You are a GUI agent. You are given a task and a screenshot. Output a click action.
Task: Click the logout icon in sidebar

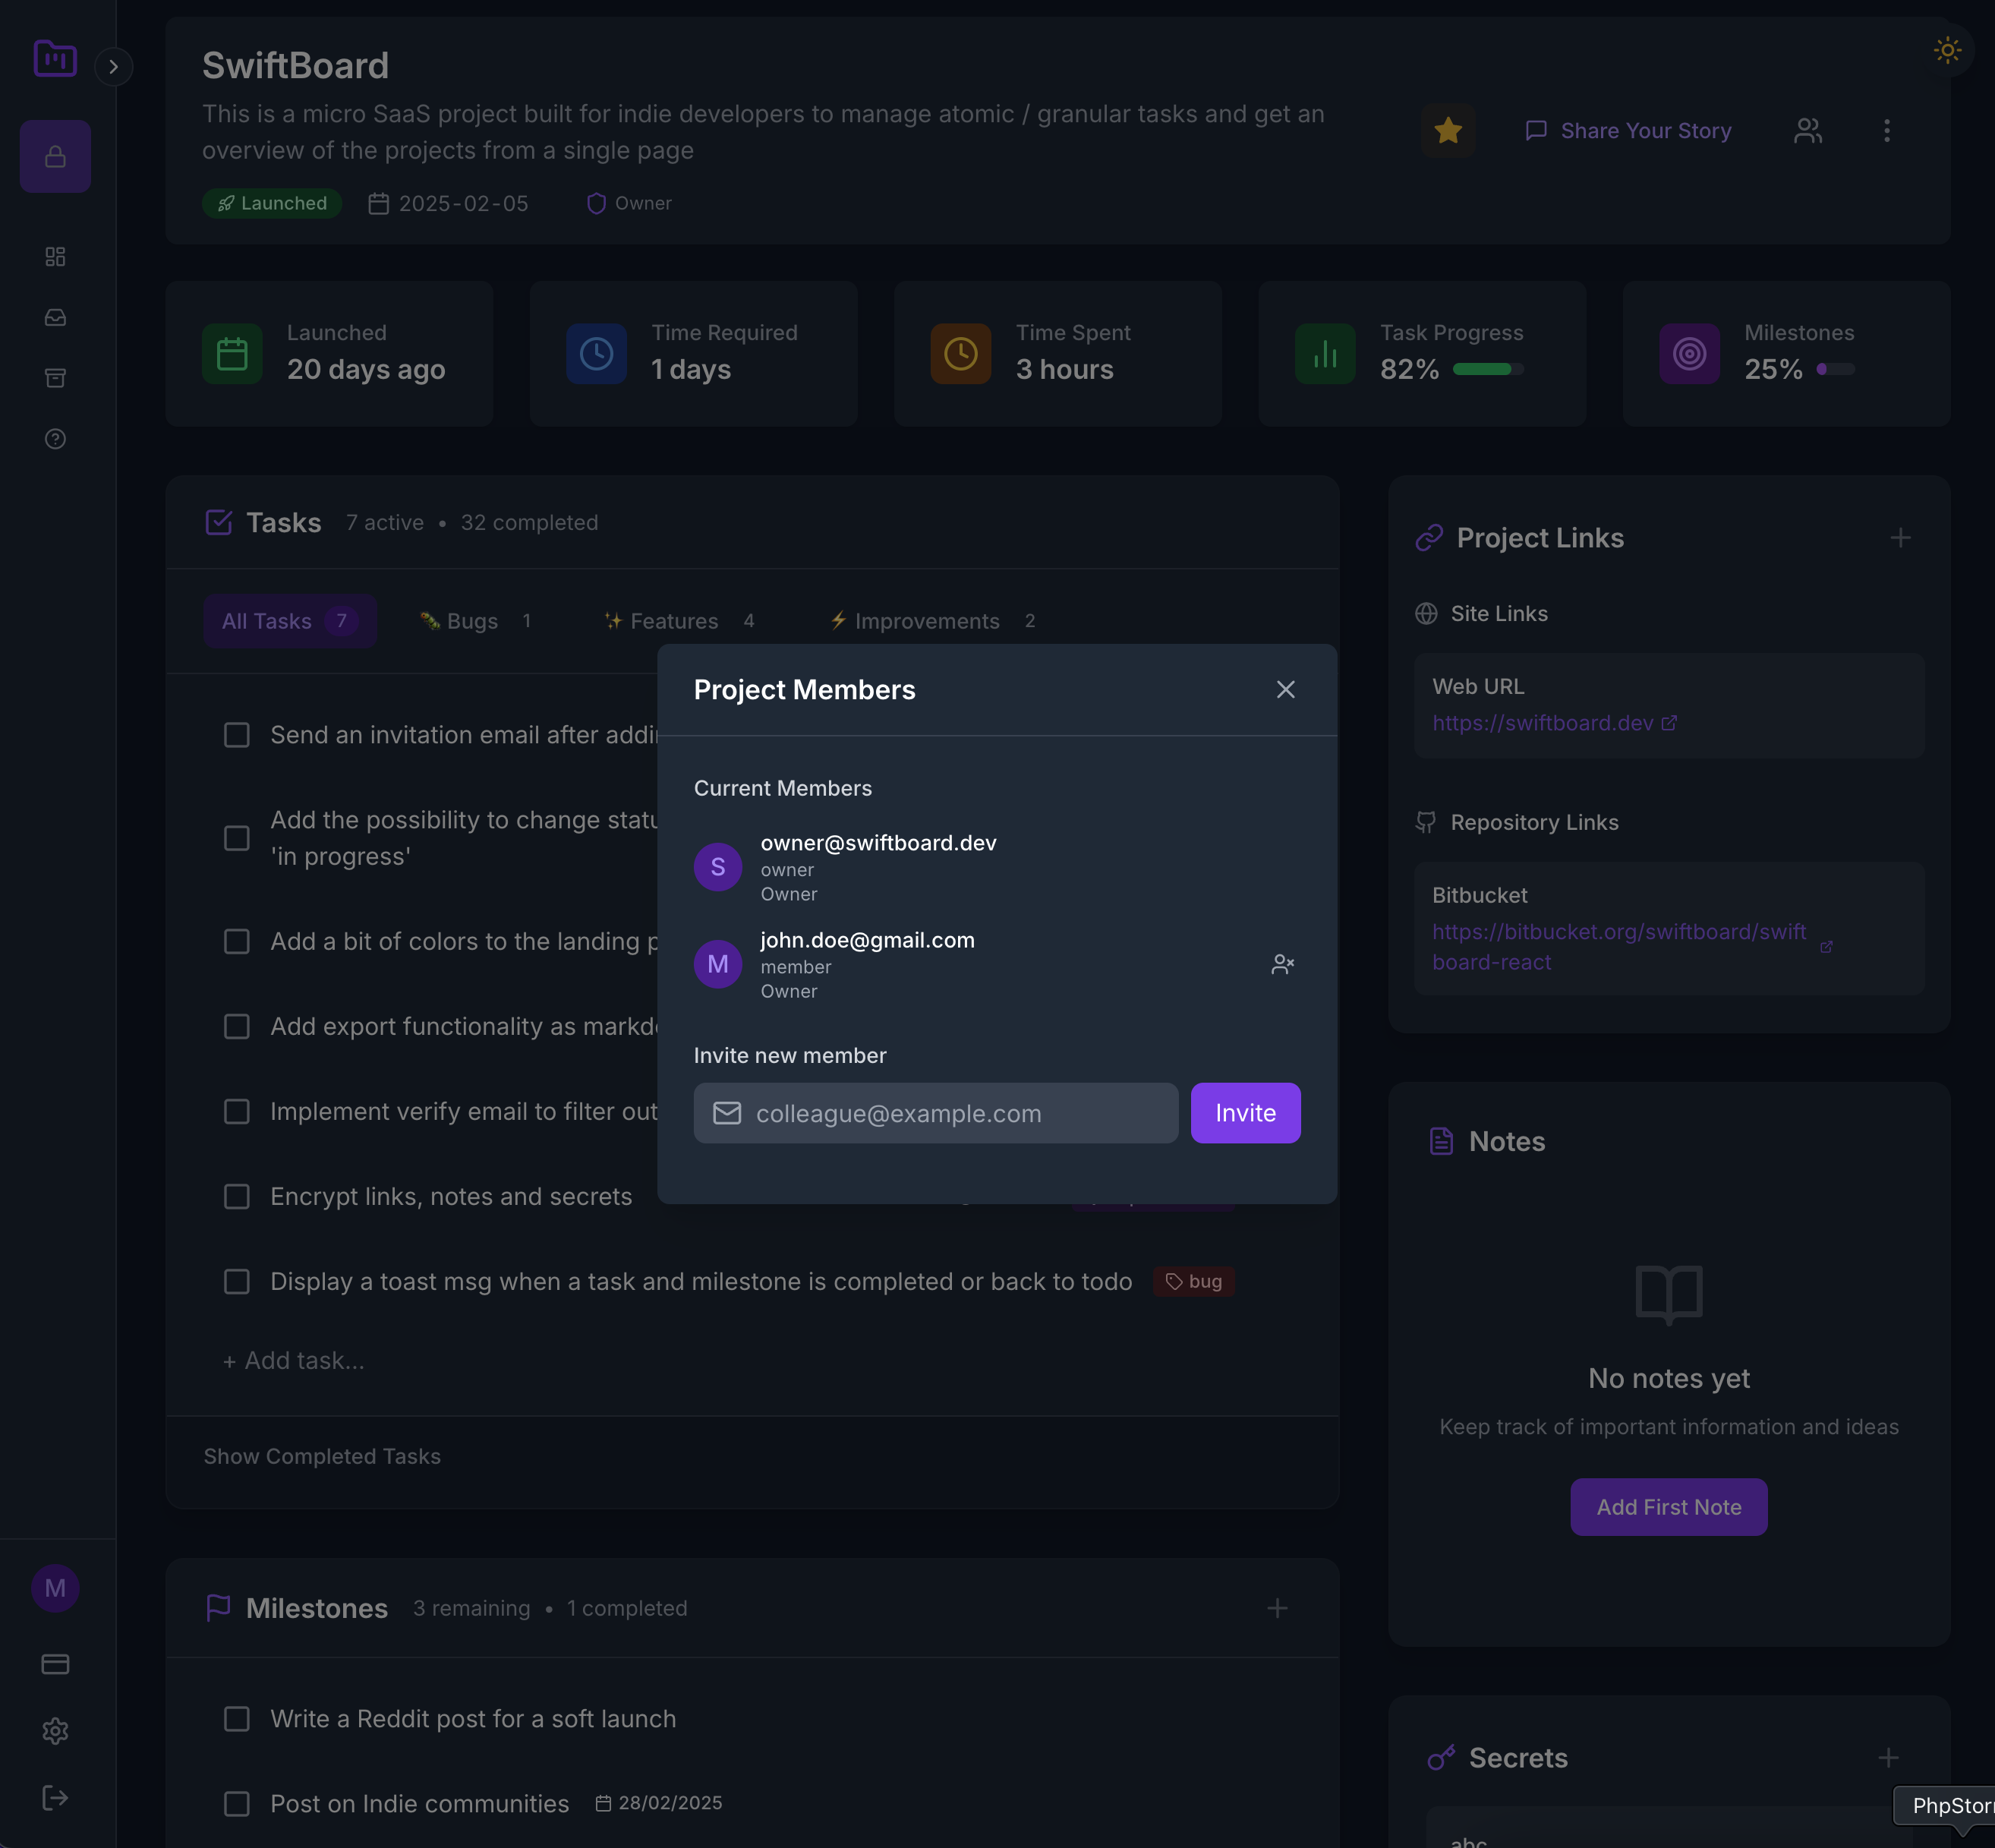(x=55, y=1798)
